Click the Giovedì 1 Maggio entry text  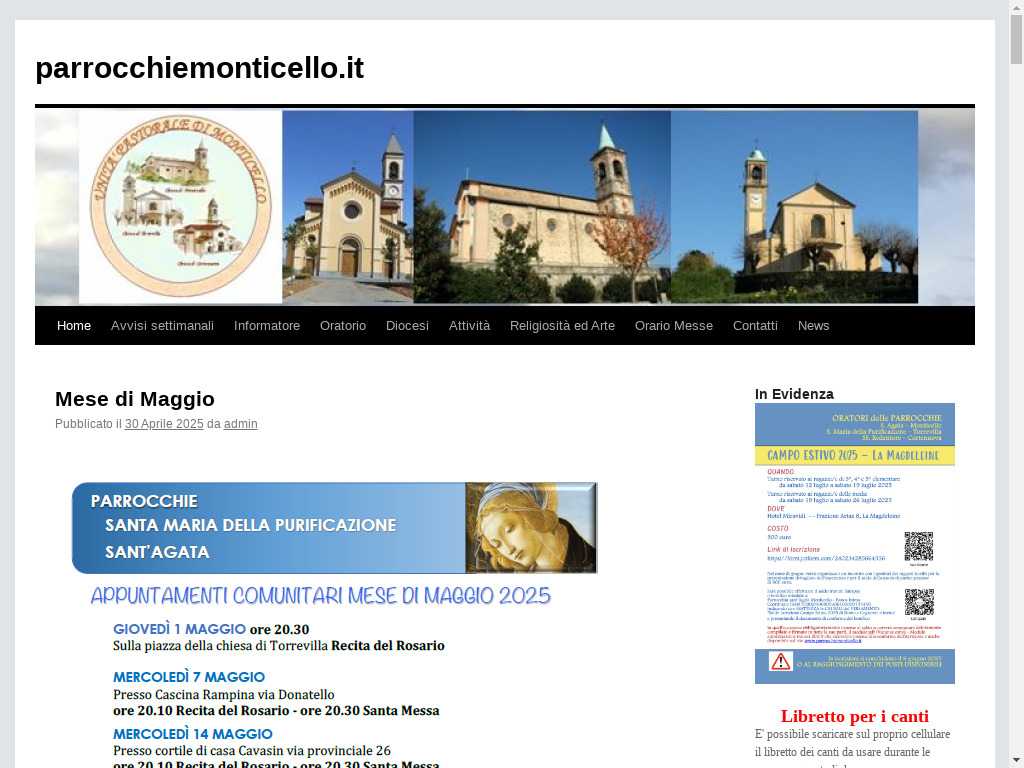[x=279, y=637]
